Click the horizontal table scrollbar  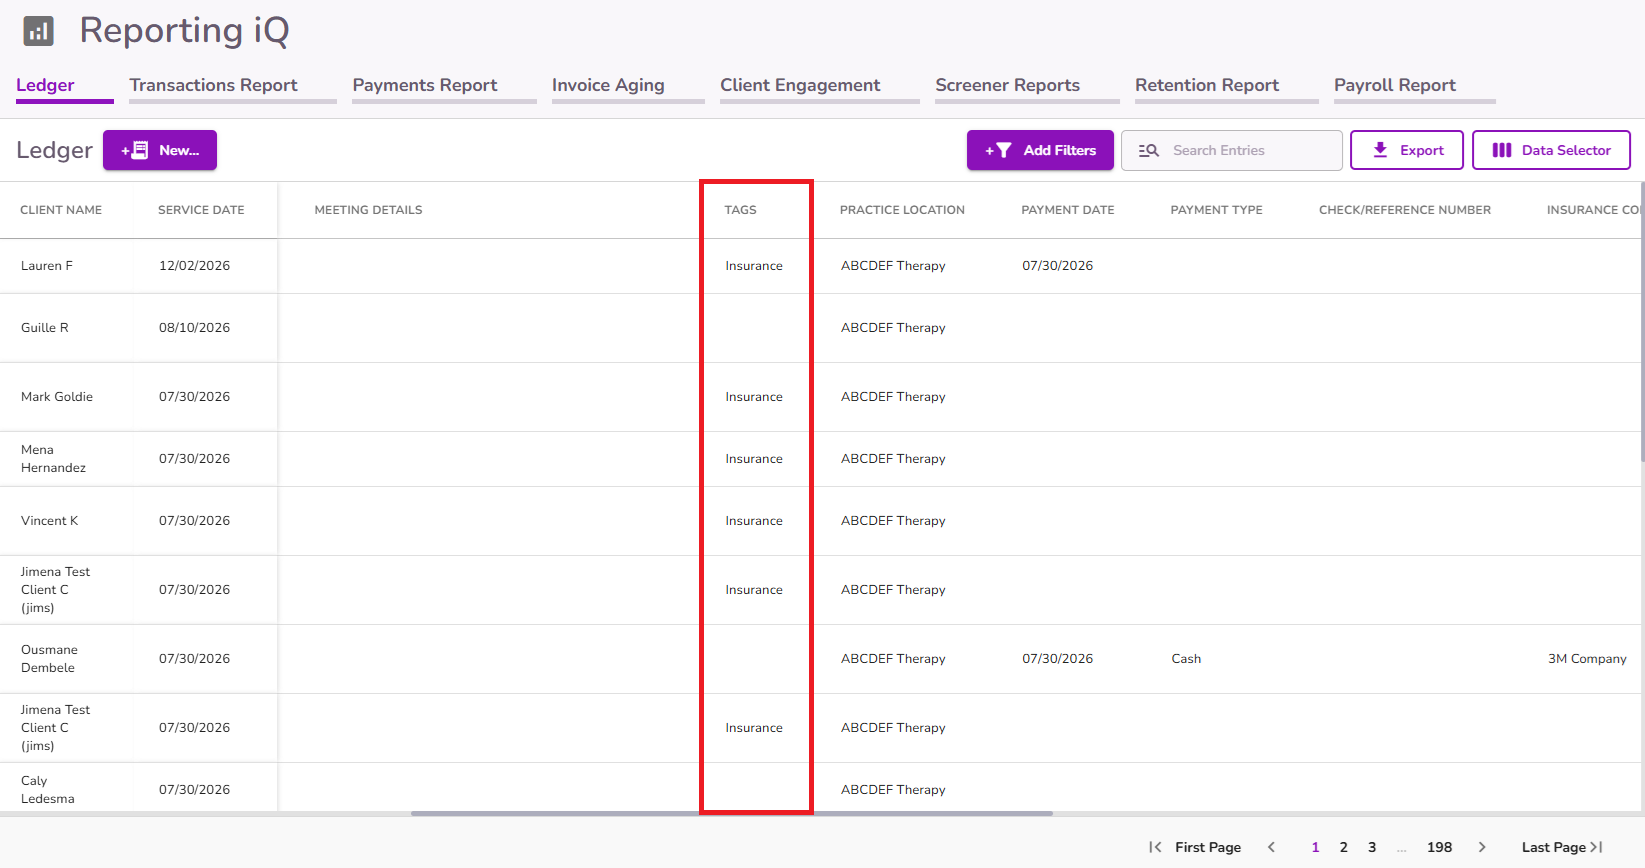pos(732,813)
